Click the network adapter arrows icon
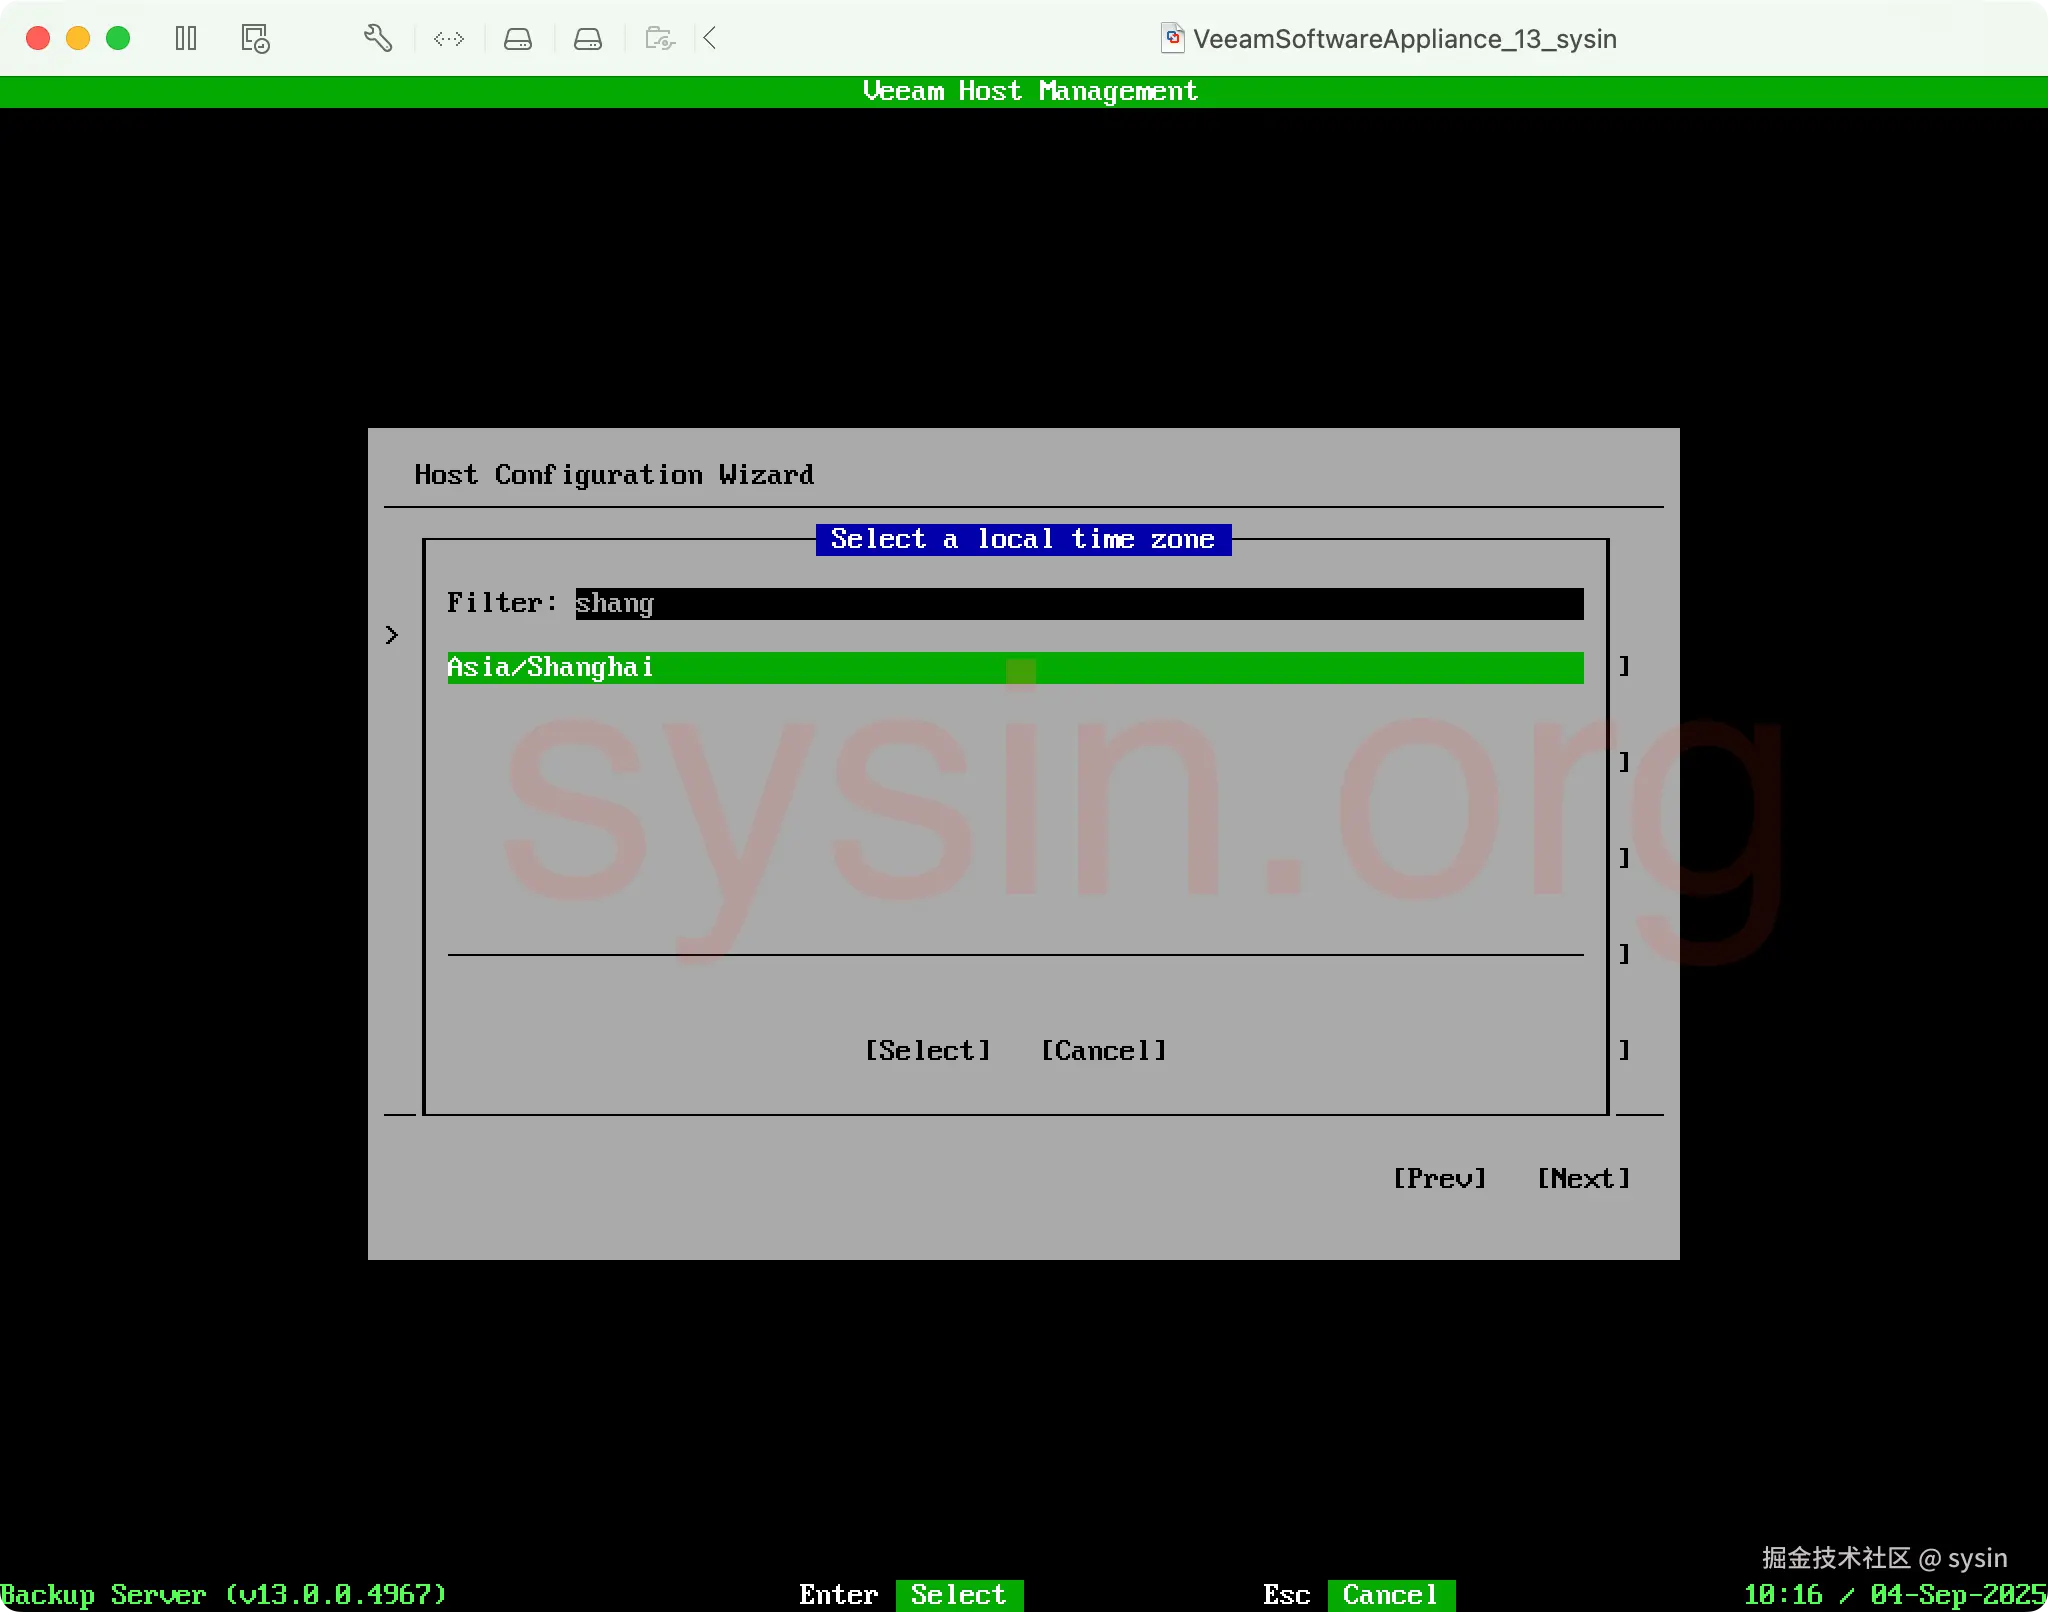 449,39
